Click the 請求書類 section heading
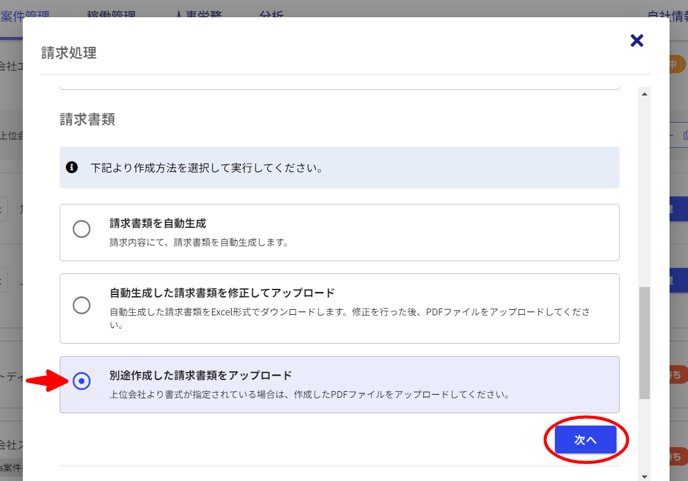This screenshot has width=688, height=481. (x=87, y=119)
